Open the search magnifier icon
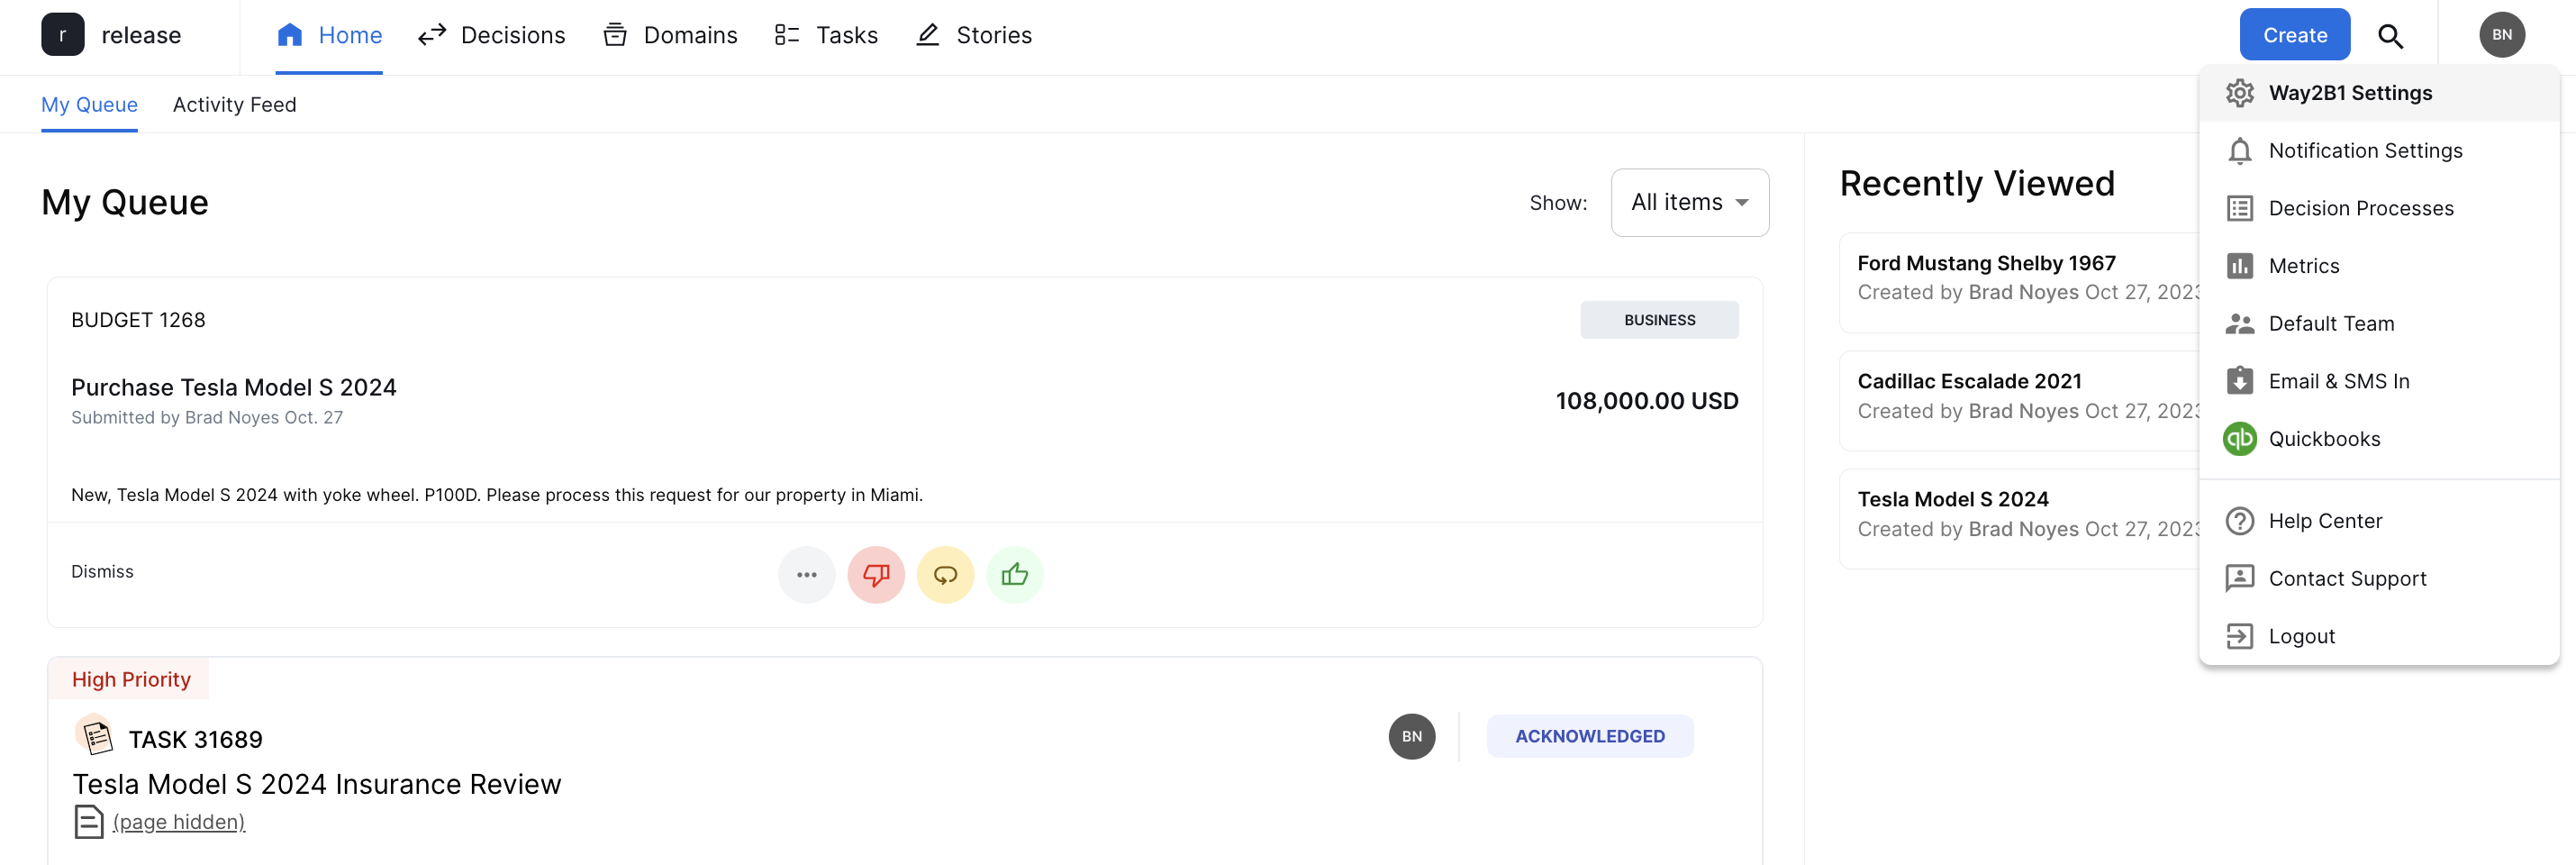 point(2391,36)
